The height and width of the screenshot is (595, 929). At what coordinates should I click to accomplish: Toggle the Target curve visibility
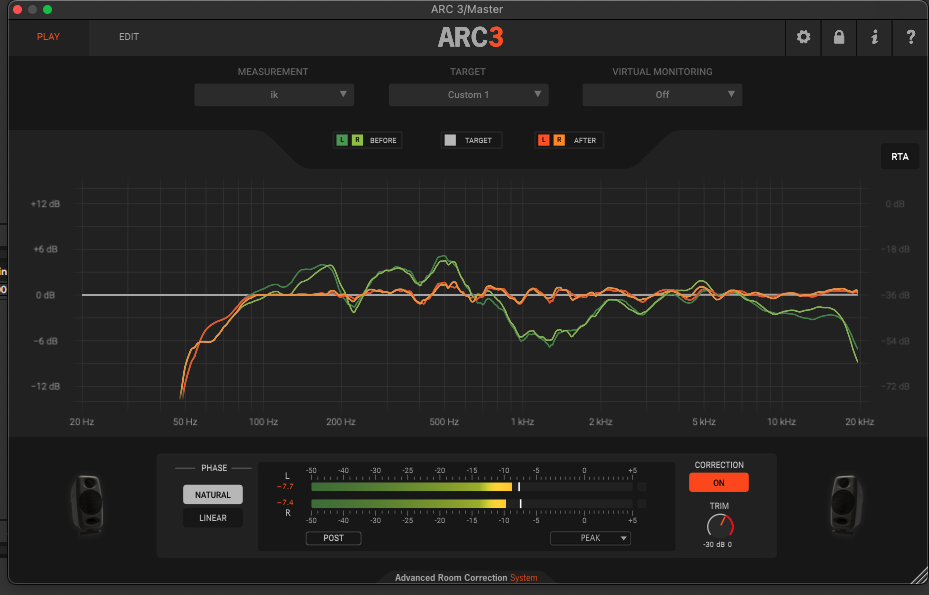[450, 140]
